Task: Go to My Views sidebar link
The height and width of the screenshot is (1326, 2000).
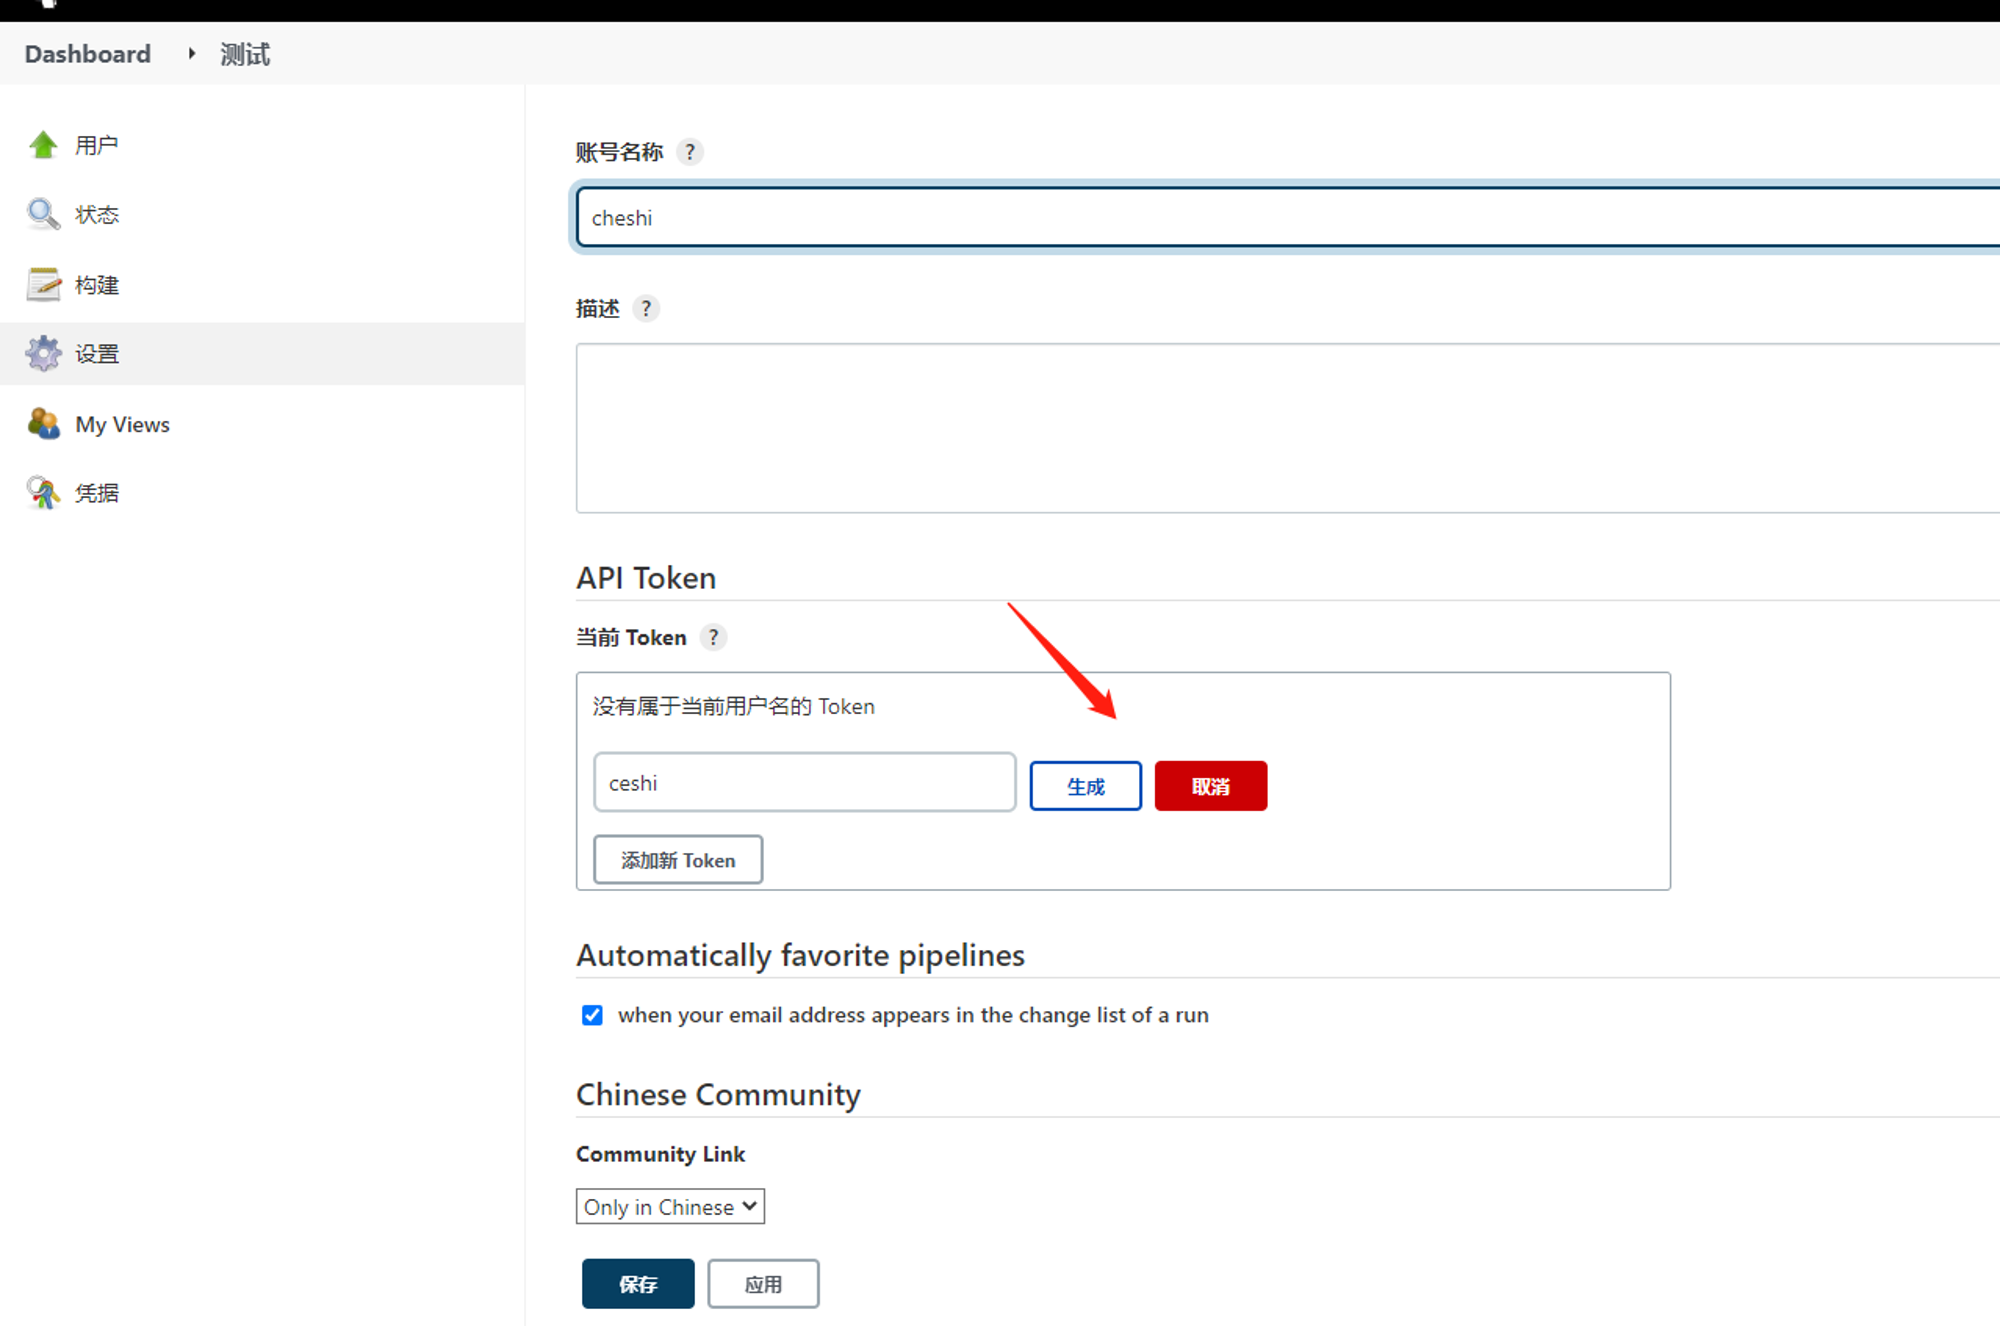Action: (122, 424)
